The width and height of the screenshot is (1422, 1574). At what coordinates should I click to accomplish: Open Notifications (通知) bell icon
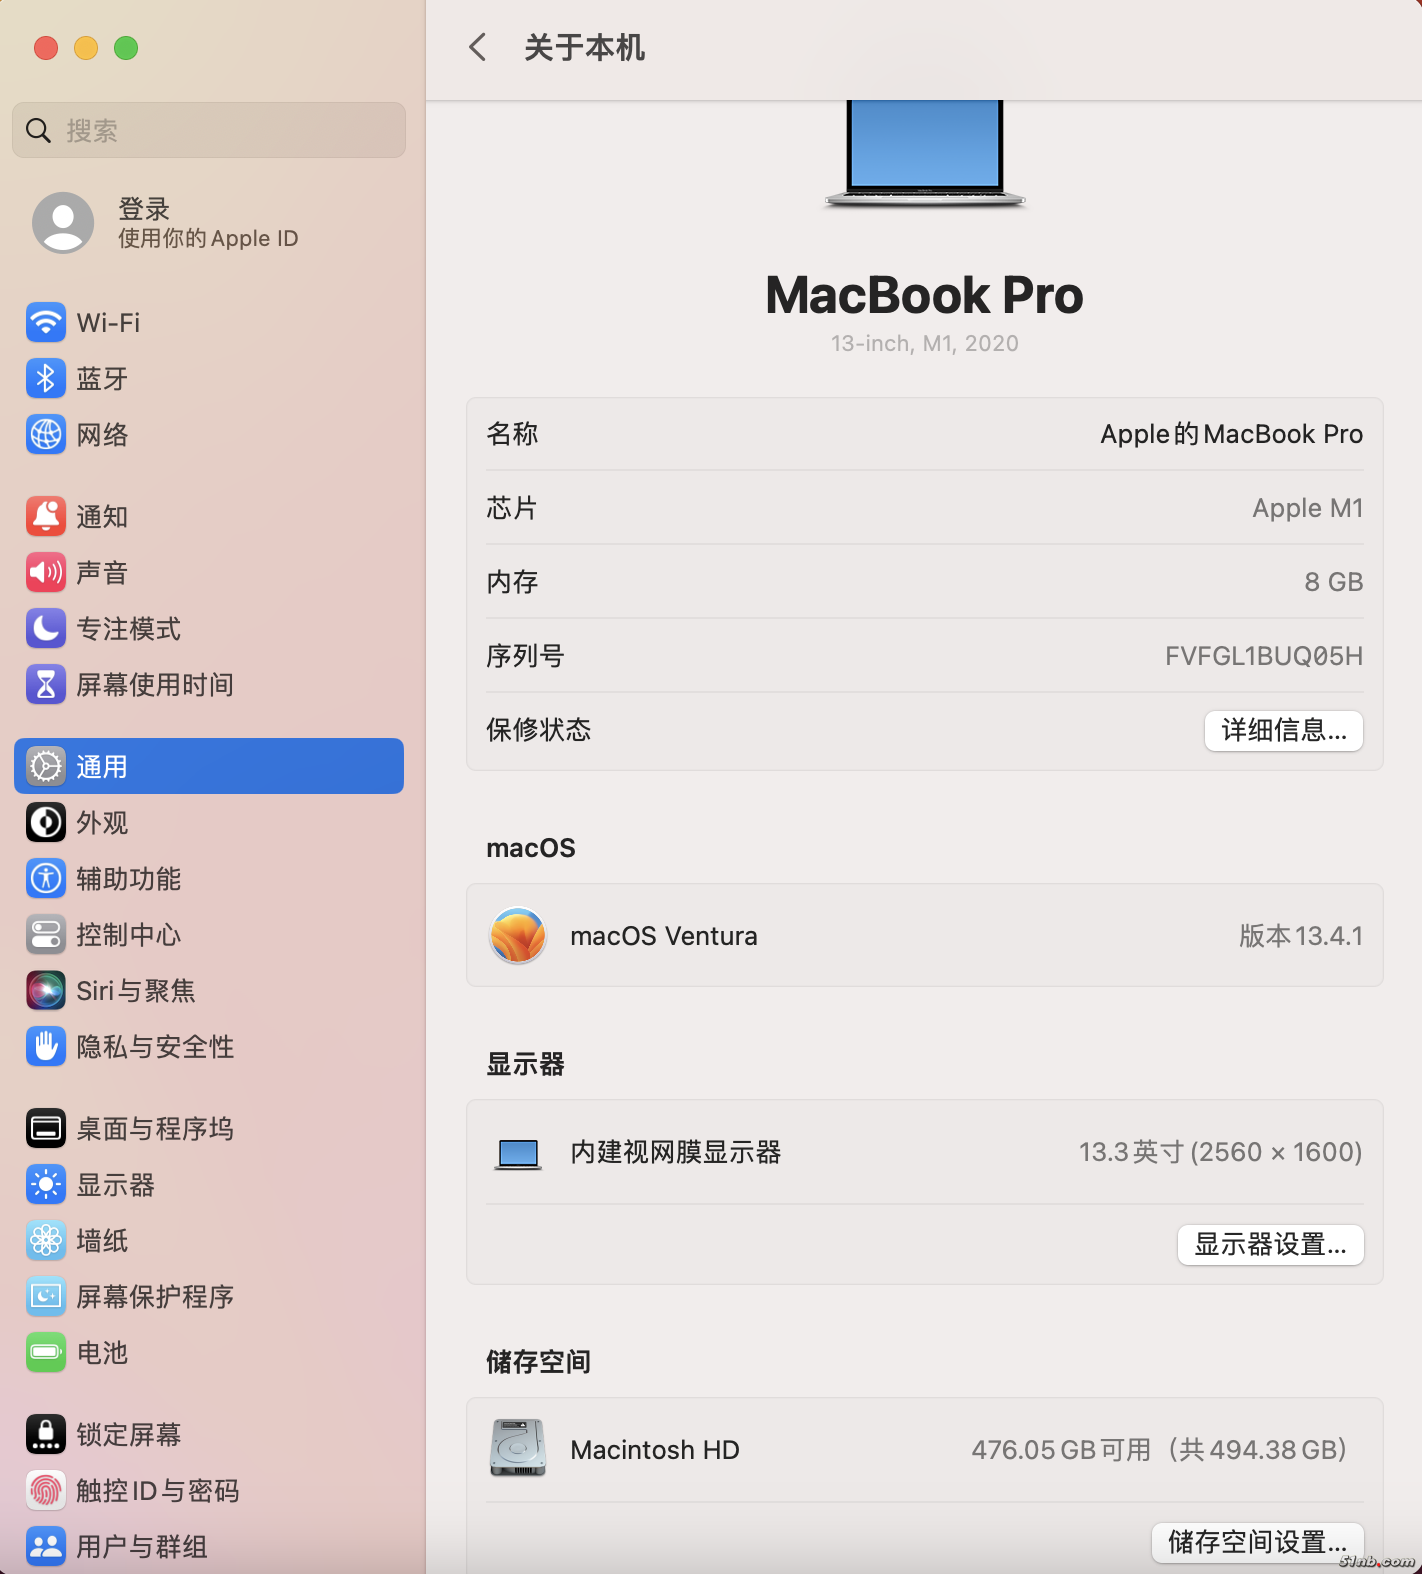tap(46, 516)
